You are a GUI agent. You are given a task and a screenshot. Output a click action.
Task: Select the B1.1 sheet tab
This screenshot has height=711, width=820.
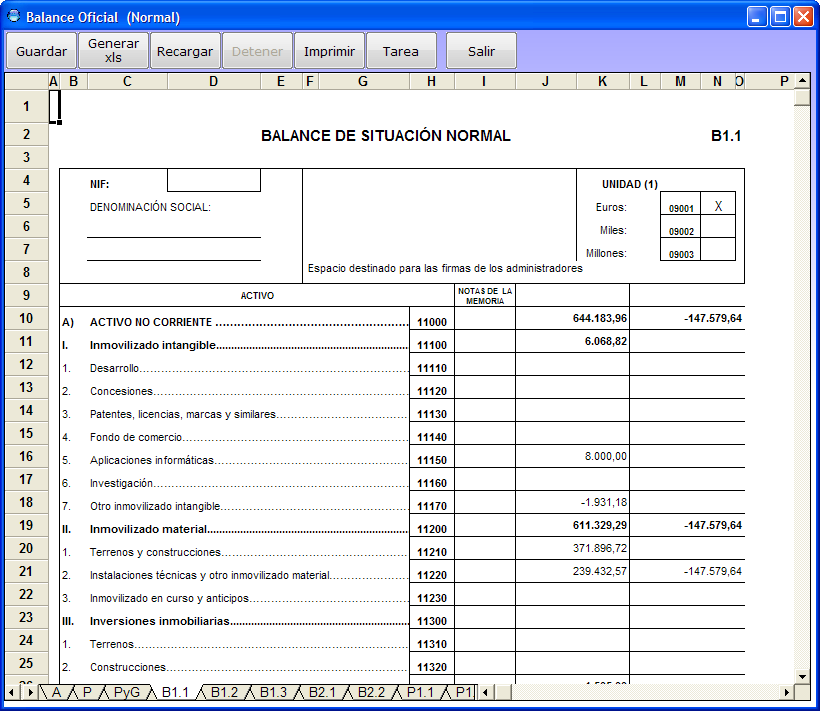[x=175, y=693]
